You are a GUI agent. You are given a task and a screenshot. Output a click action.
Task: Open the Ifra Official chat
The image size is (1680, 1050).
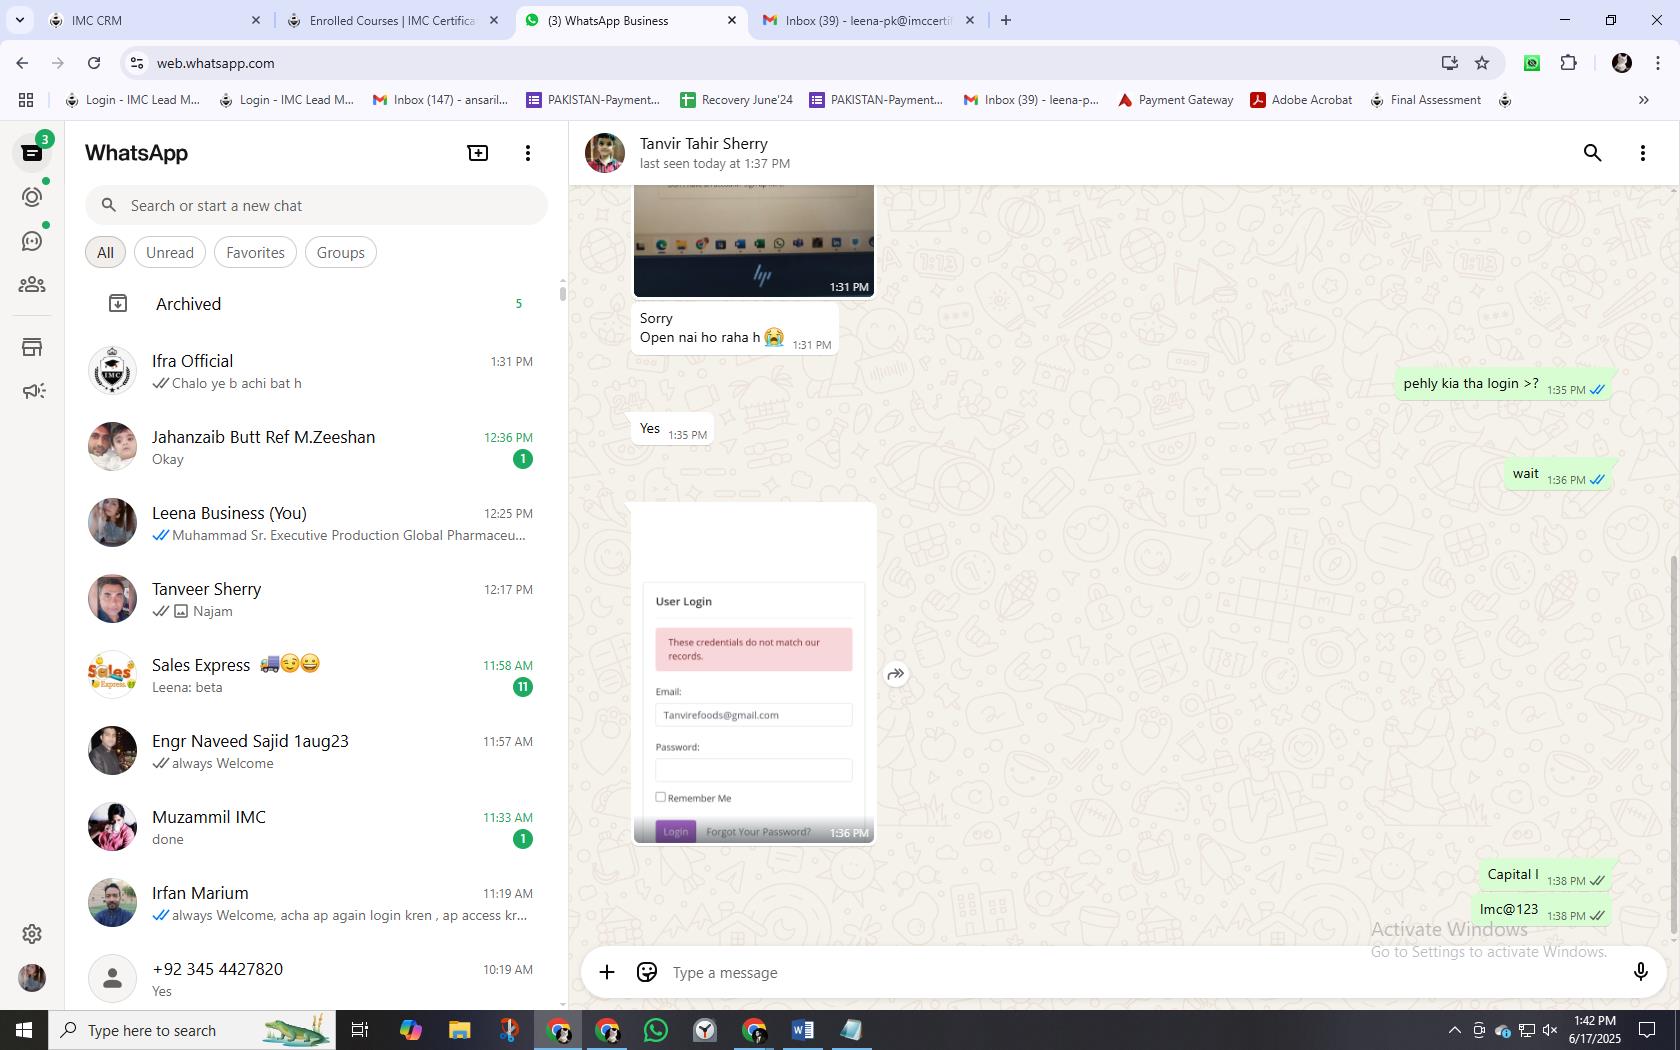point(316,371)
